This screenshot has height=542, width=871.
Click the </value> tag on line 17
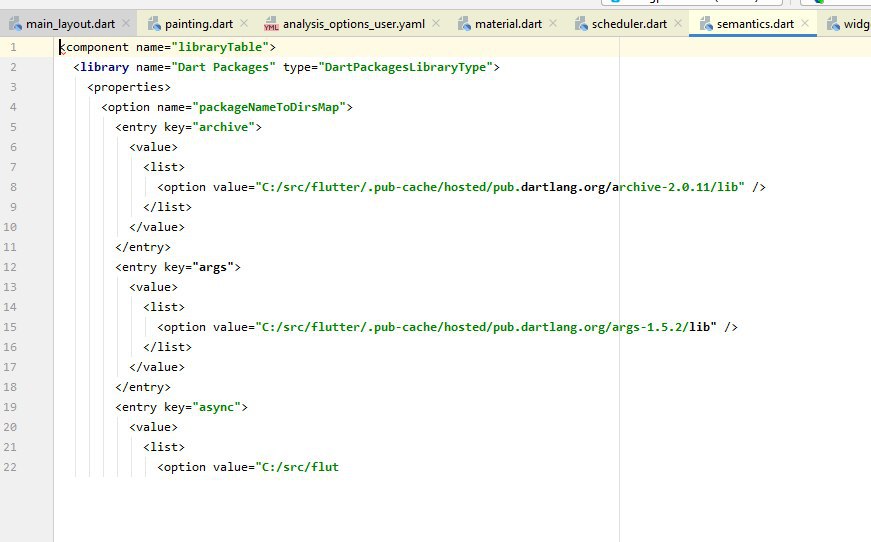(157, 367)
